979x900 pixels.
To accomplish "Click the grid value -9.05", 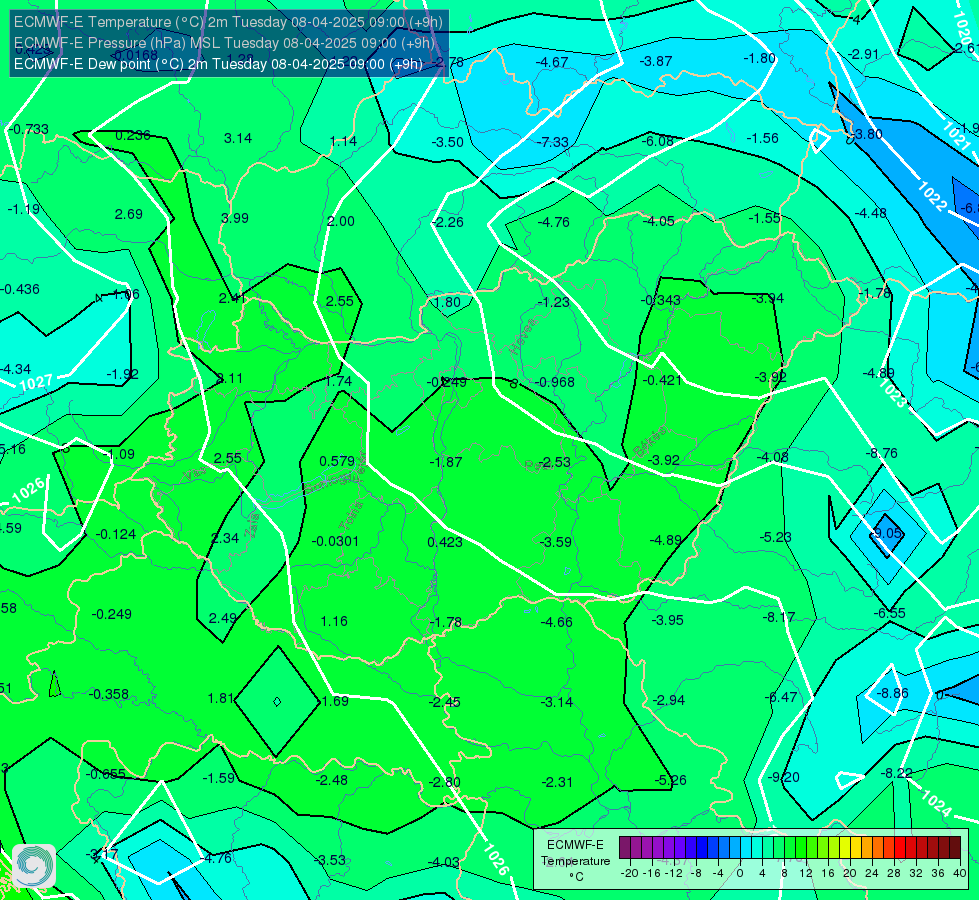I will click(x=887, y=533).
